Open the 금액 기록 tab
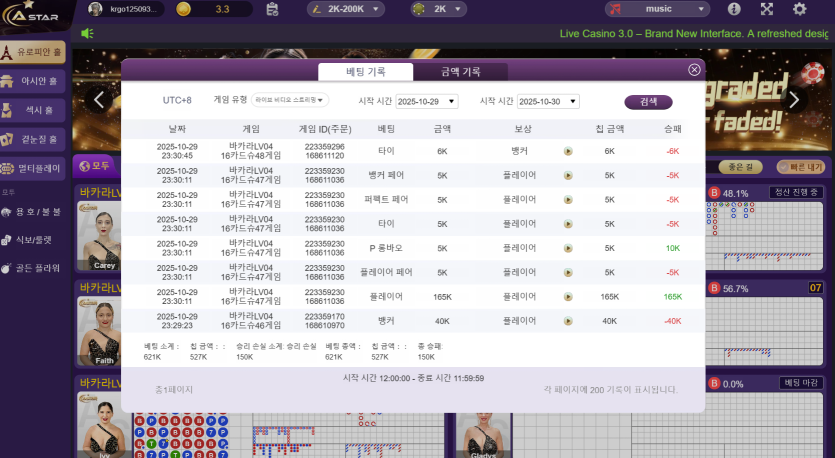Viewport: 835px width, 458px height. tap(460, 72)
